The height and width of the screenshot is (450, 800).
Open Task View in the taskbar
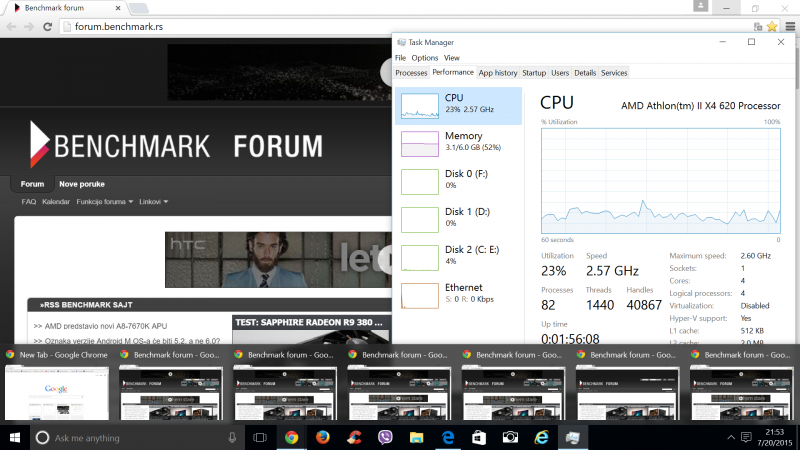click(x=260, y=438)
